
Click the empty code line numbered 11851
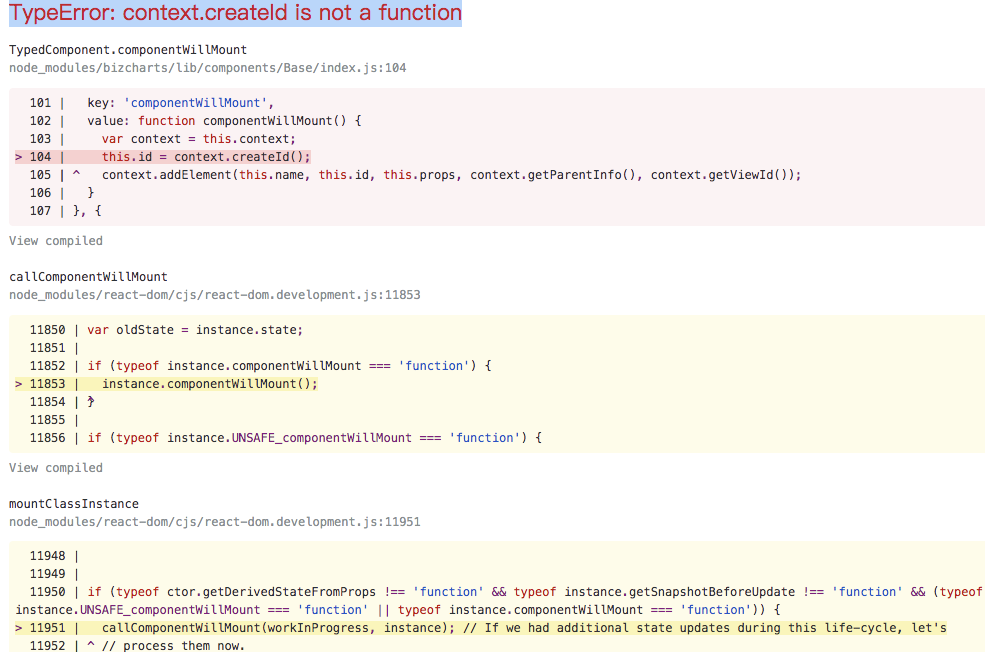pyautogui.click(x=54, y=348)
